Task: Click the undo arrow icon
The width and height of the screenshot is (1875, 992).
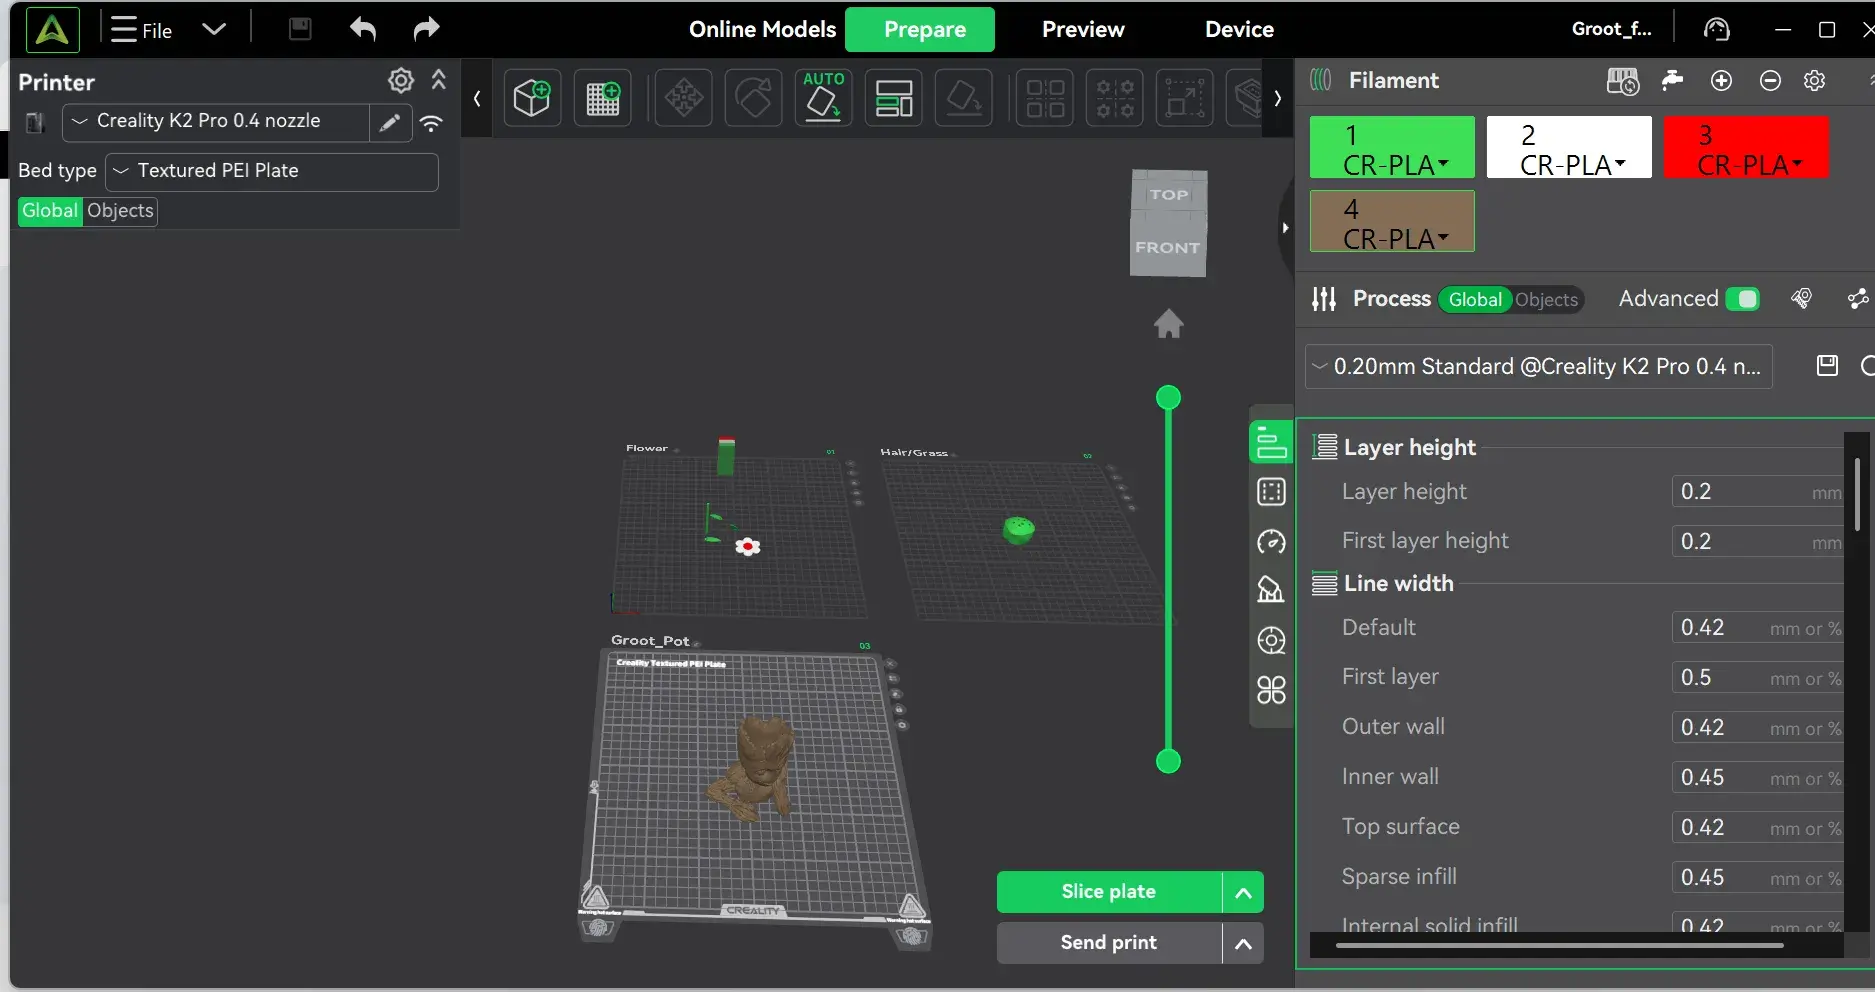Action: 363,29
